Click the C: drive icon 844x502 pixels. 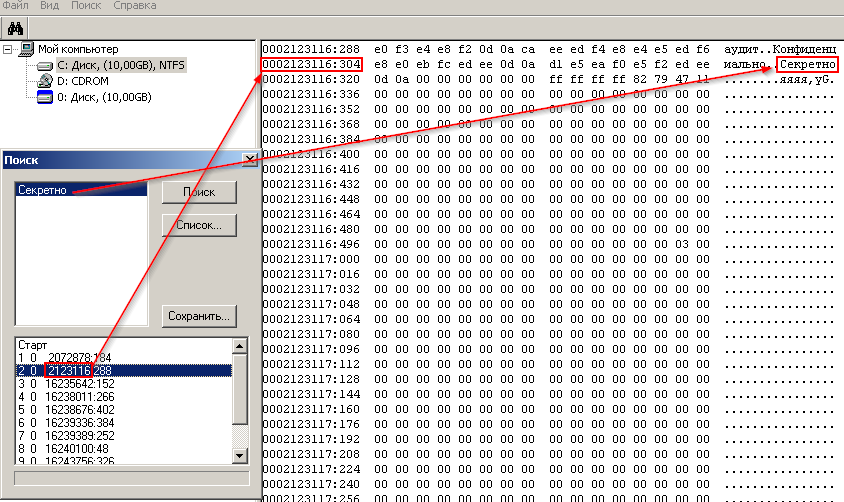(44, 66)
